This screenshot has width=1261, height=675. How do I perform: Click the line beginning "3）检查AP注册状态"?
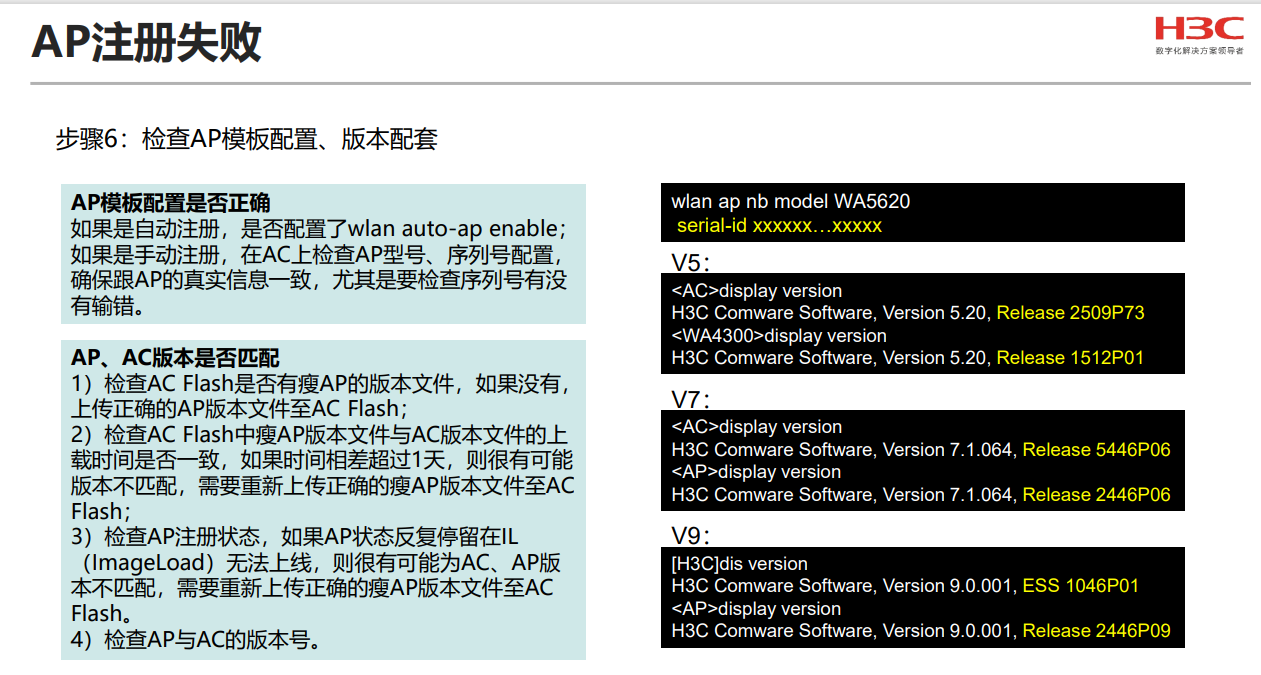(295, 537)
